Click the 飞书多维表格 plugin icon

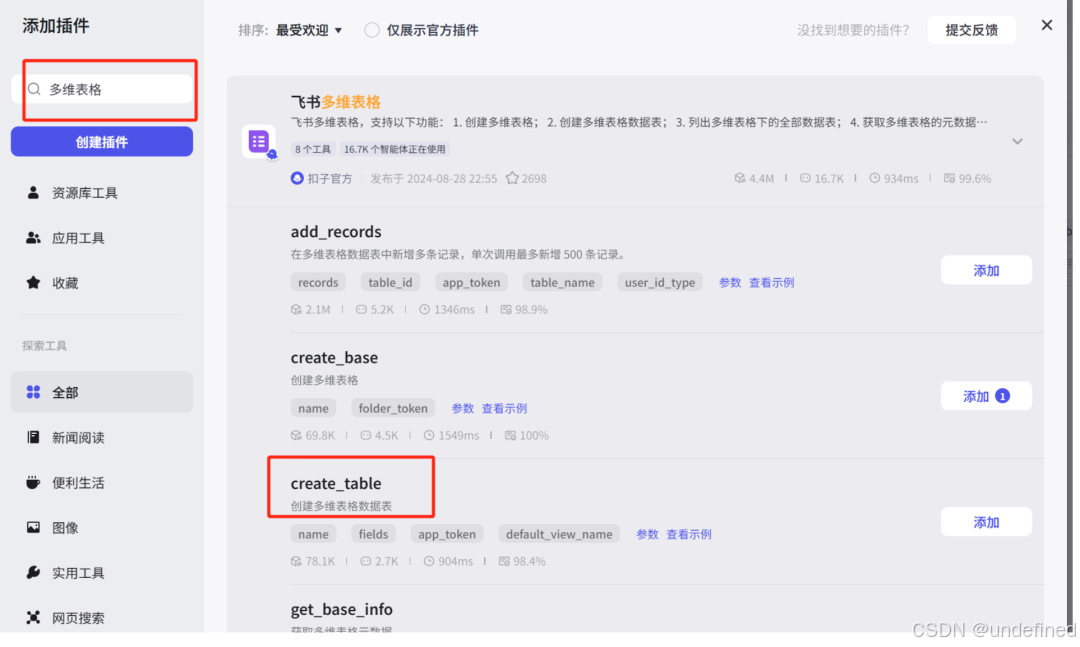[x=259, y=141]
